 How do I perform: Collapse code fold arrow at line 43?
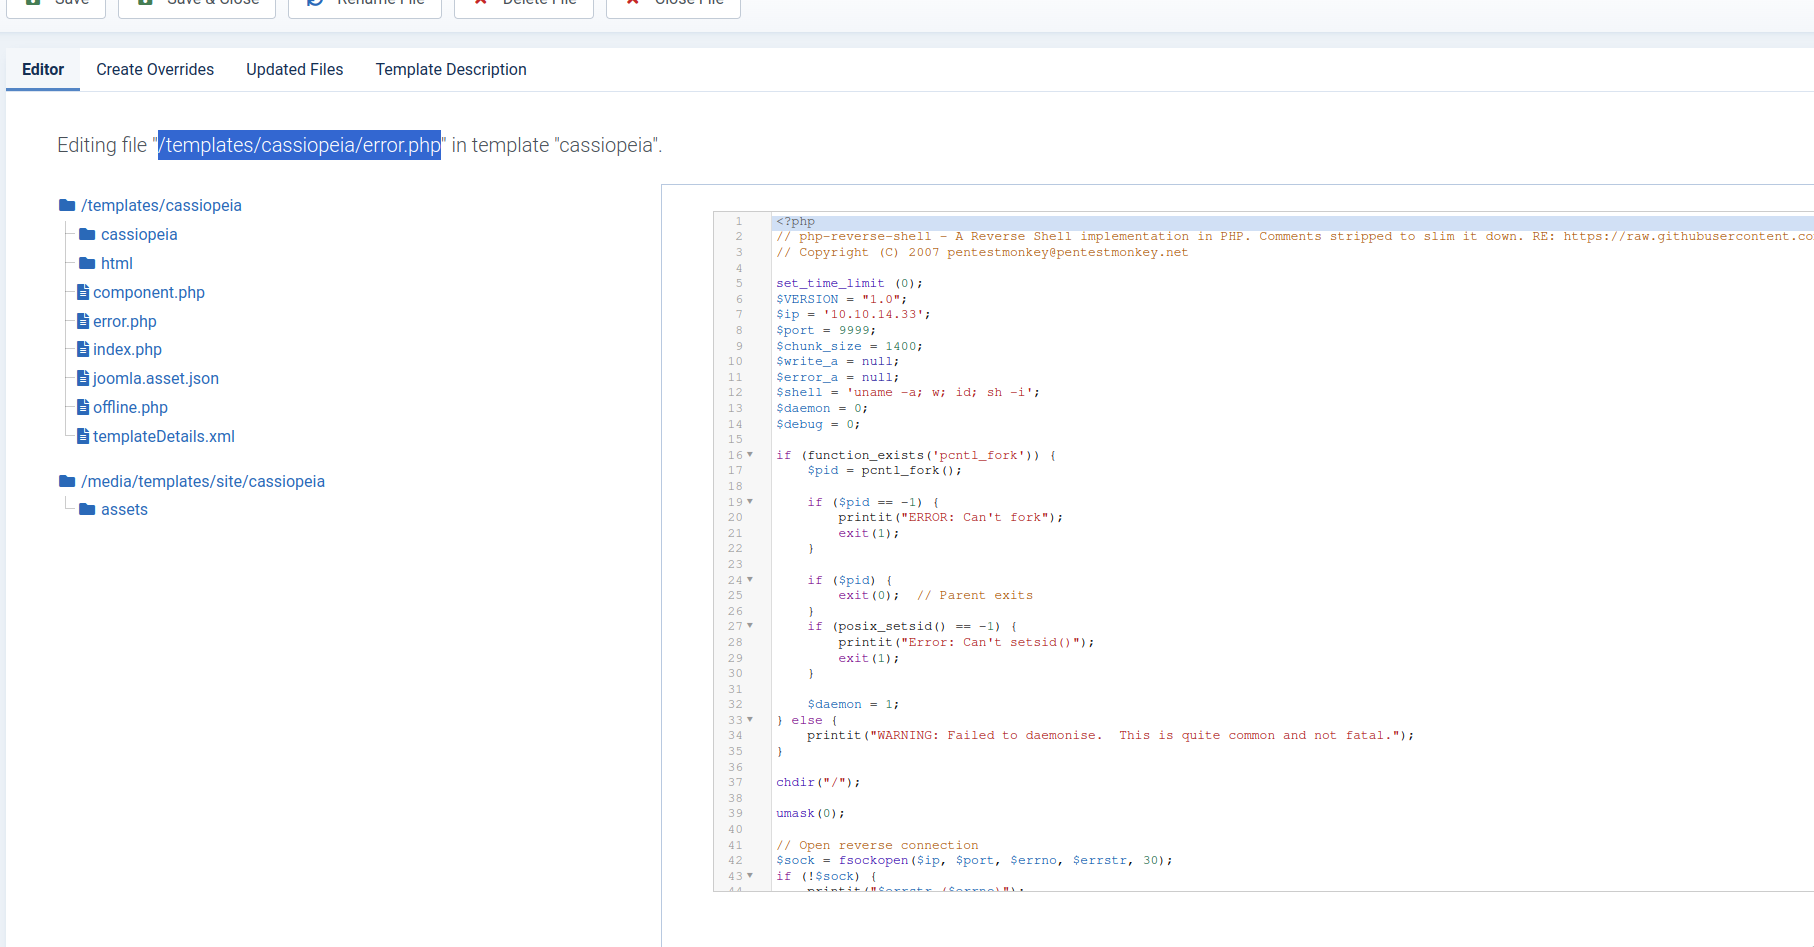pos(750,876)
